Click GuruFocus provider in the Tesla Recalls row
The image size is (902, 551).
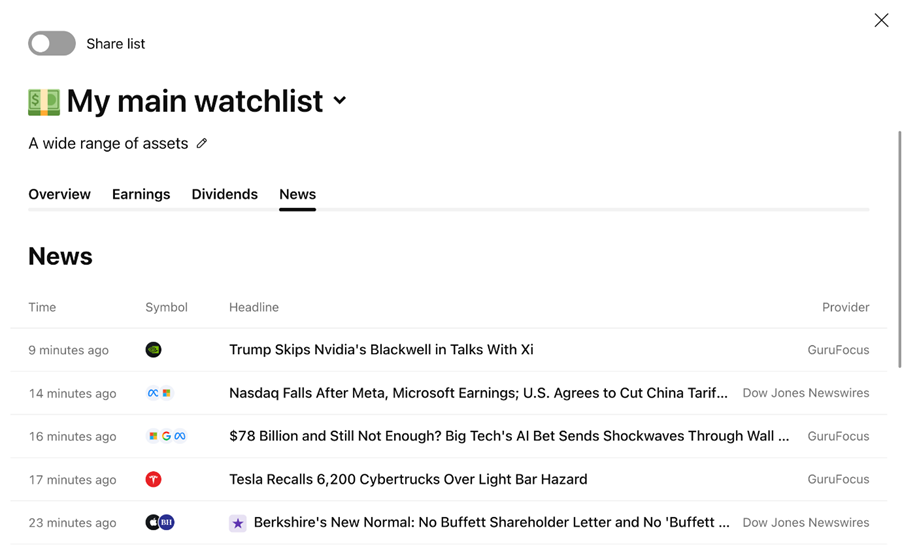[838, 479]
